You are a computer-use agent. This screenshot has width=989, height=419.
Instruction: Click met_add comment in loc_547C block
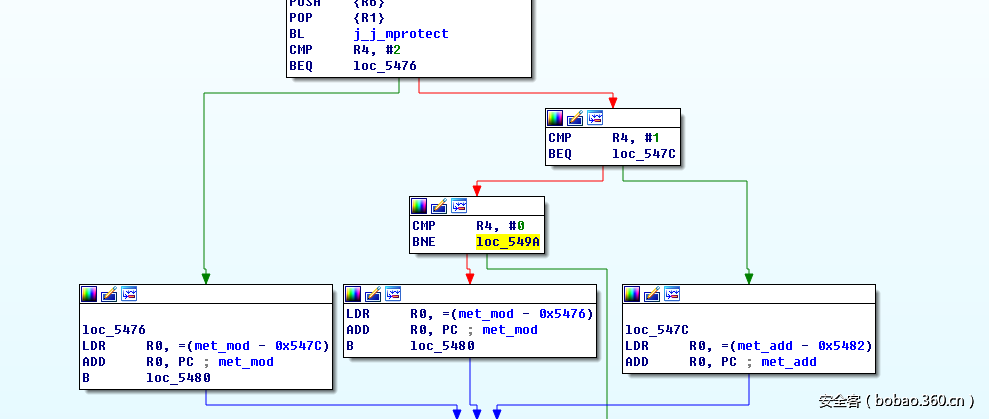[x=789, y=362]
